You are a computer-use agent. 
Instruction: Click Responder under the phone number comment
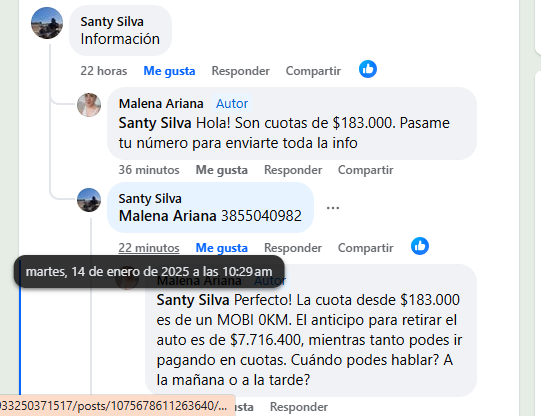pos(293,248)
